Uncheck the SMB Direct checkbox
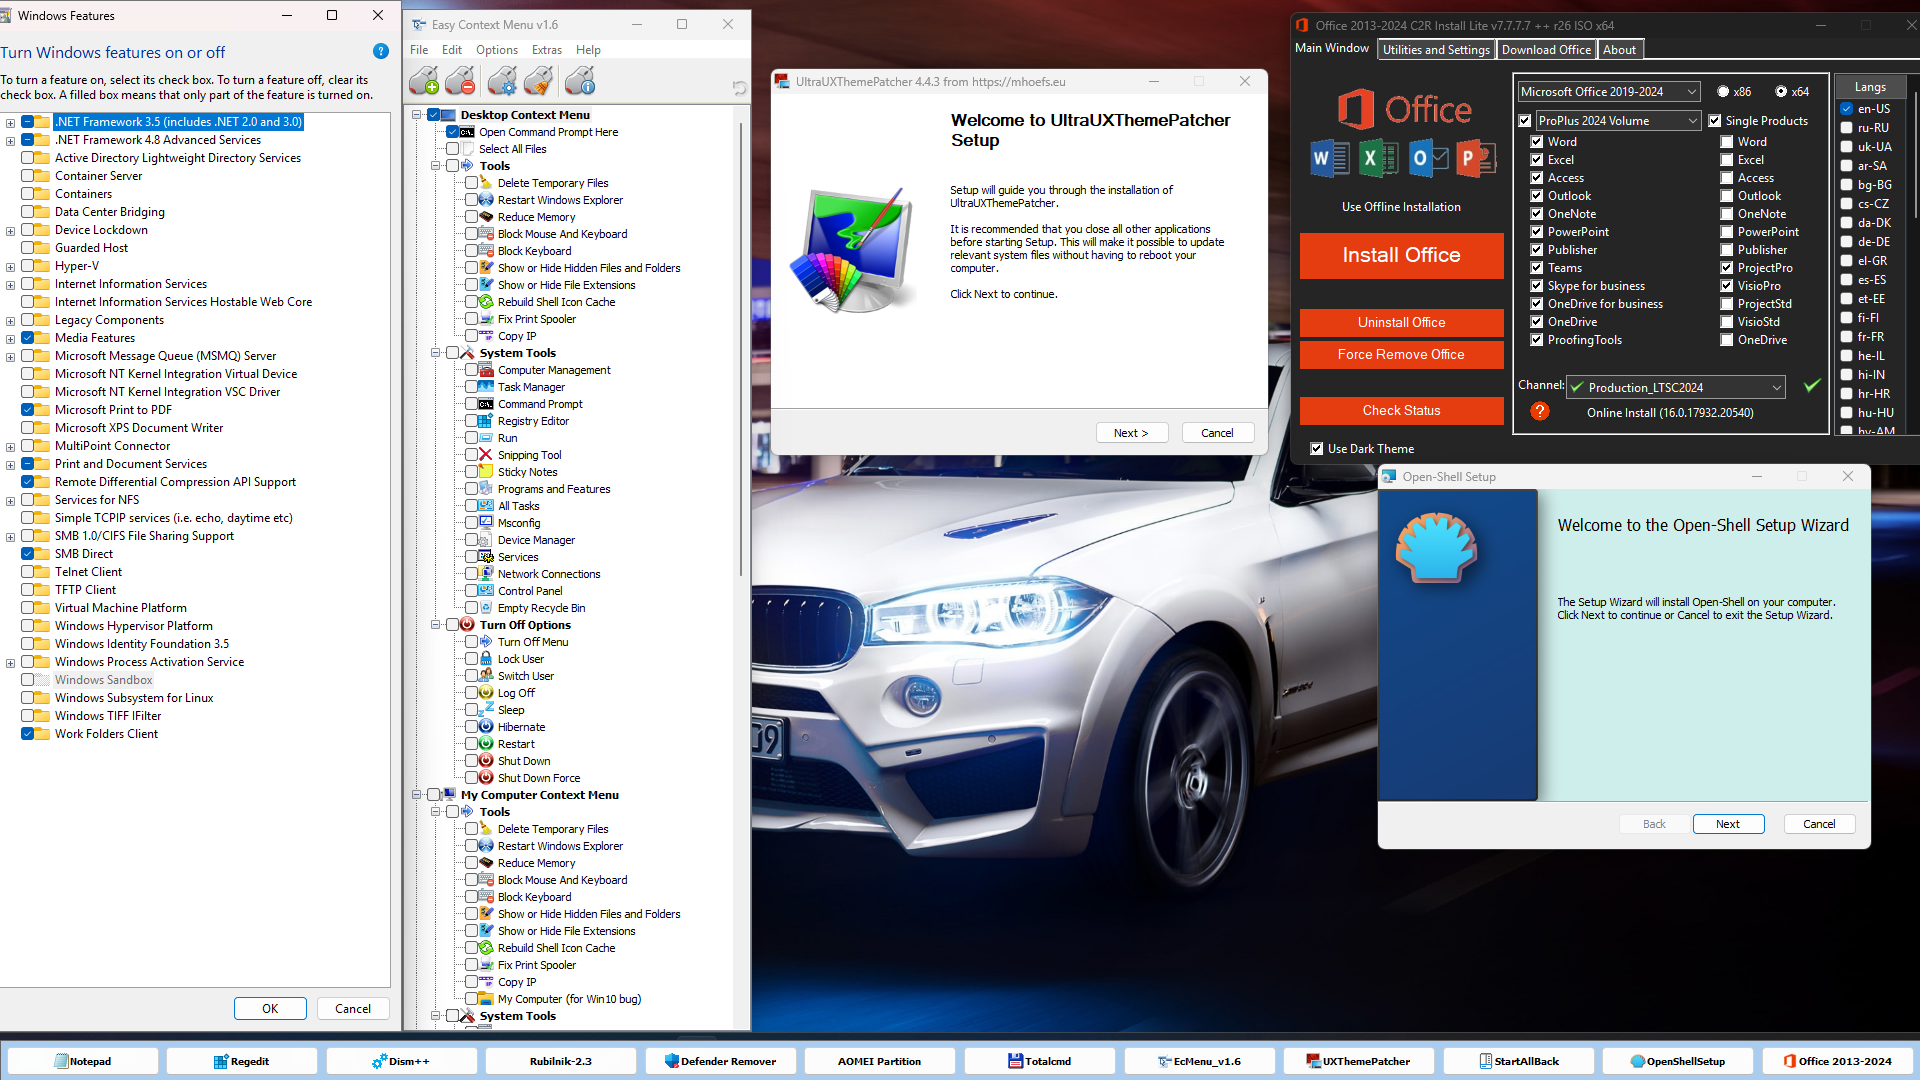This screenshot has width=1920, height=1080. (x=28, y=554)
